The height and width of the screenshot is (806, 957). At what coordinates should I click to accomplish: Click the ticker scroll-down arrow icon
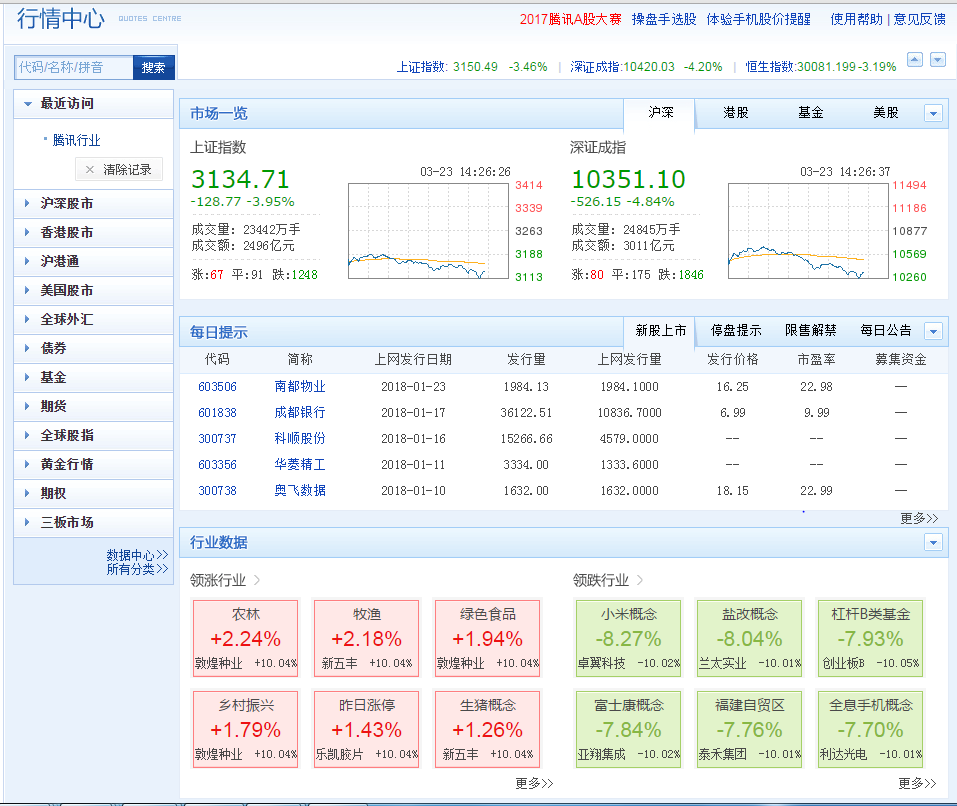click(x=937, y=60)
